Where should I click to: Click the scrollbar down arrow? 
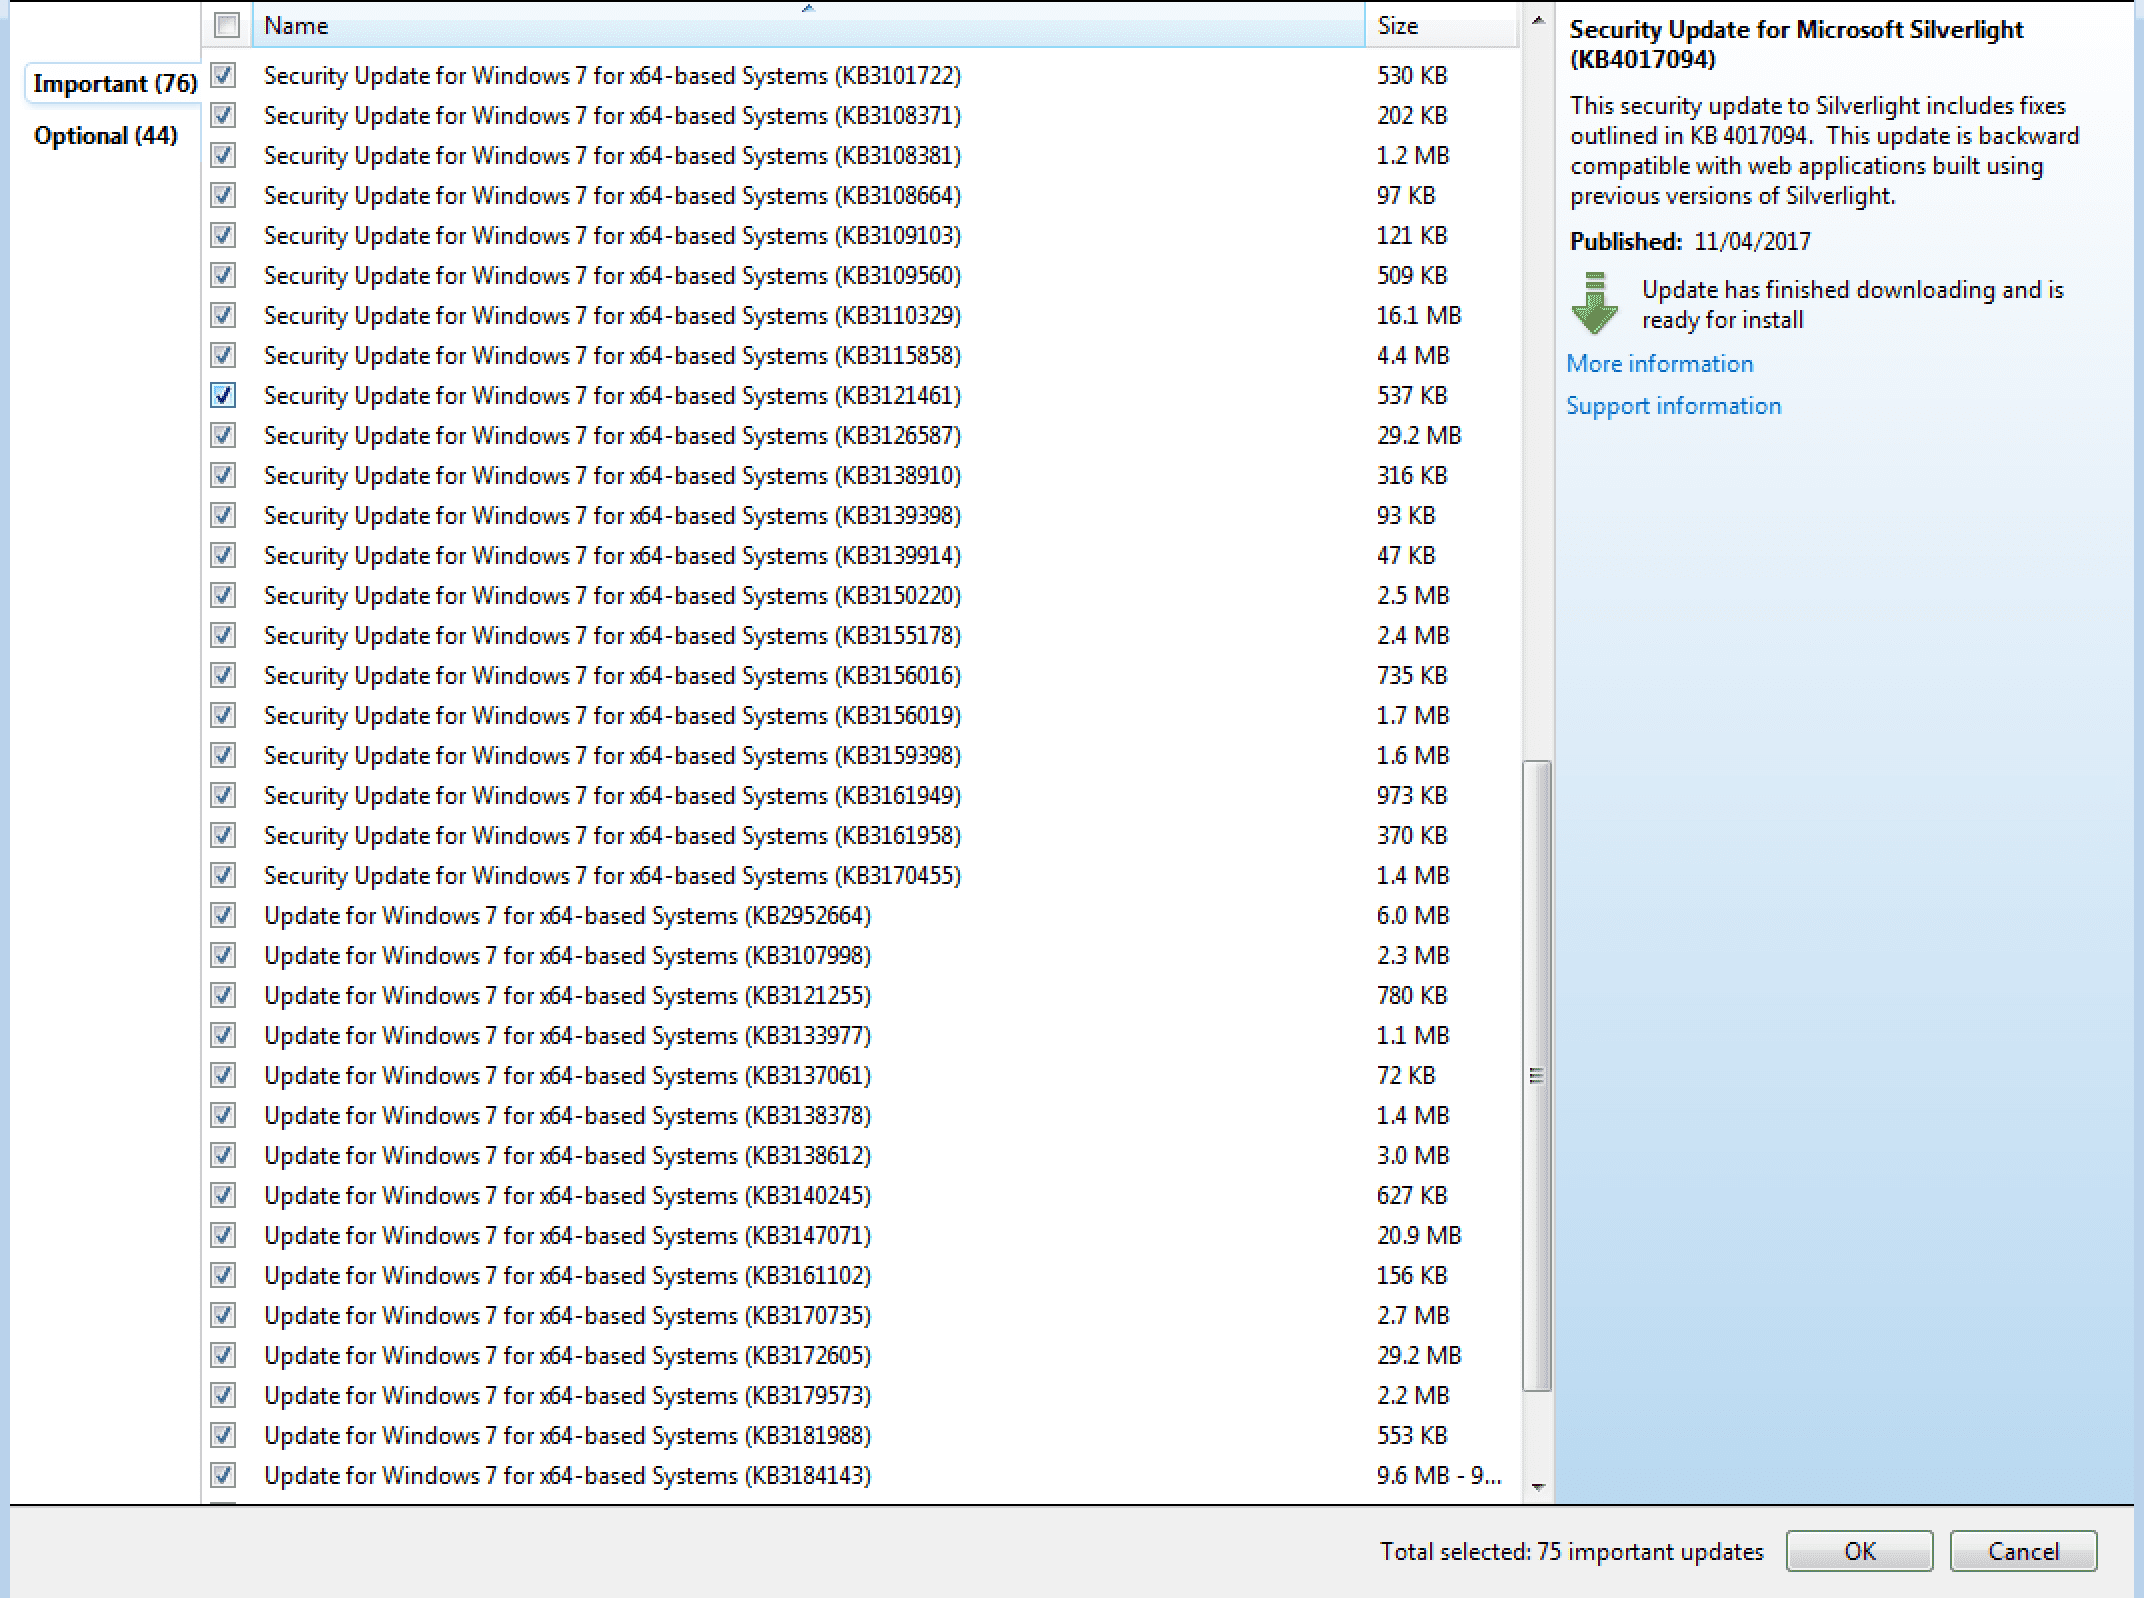click(x=1538, y=1487)
